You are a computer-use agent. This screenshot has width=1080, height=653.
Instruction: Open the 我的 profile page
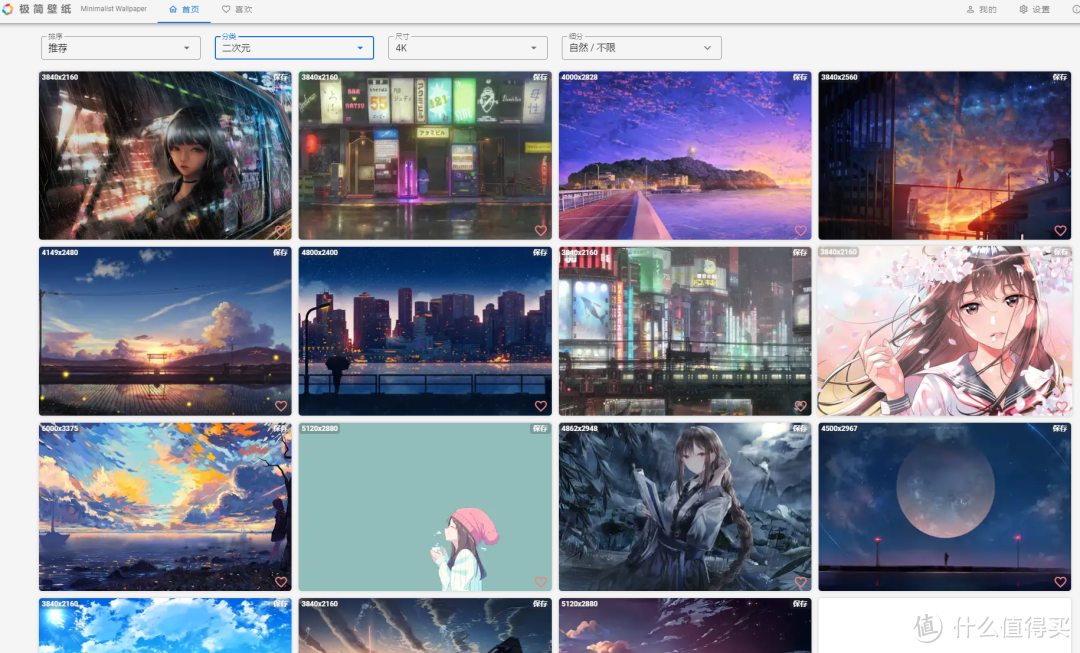tap(982, 10)
